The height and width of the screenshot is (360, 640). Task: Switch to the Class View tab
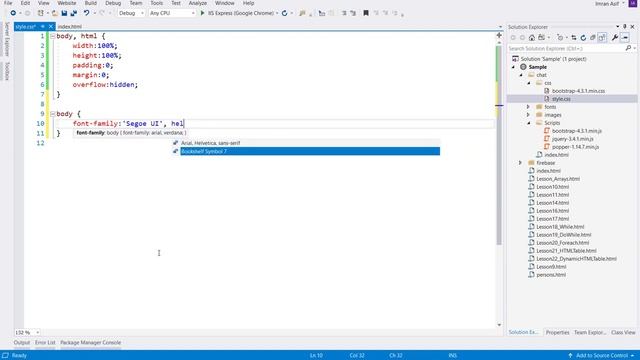[x=623, y=333]
